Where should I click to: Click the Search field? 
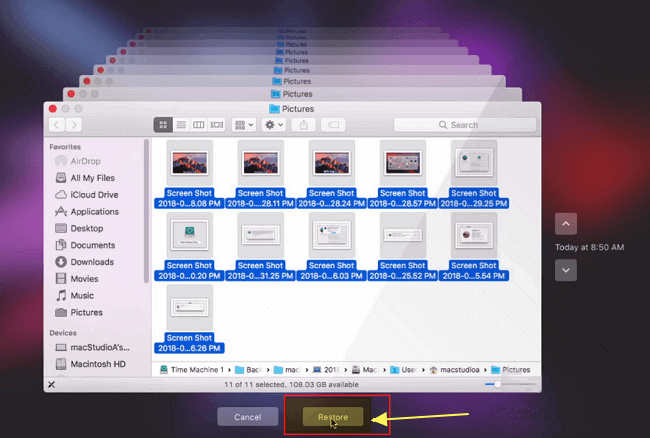(x=465, y=125)
